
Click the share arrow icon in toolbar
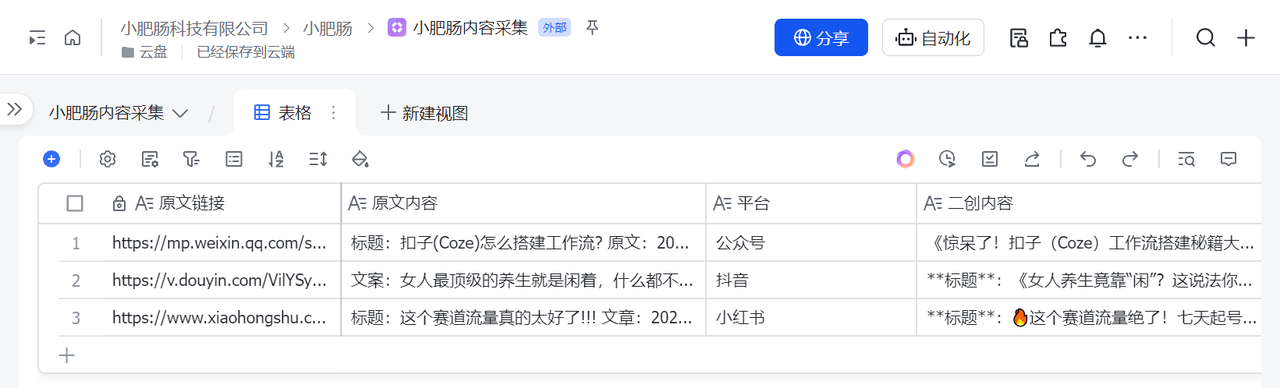pos(1032,159)
